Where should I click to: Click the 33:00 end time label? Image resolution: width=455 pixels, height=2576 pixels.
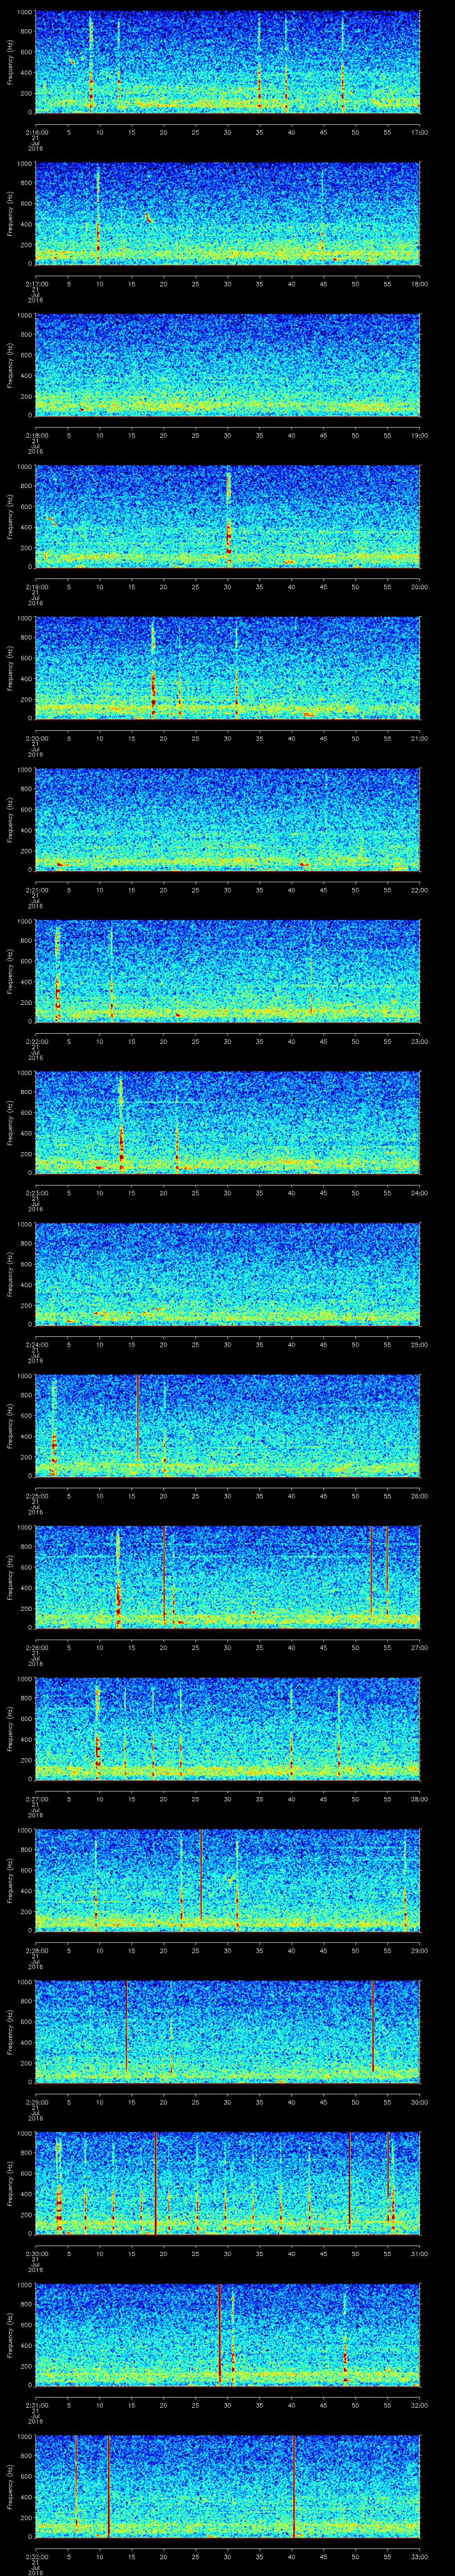(420, 2556)
